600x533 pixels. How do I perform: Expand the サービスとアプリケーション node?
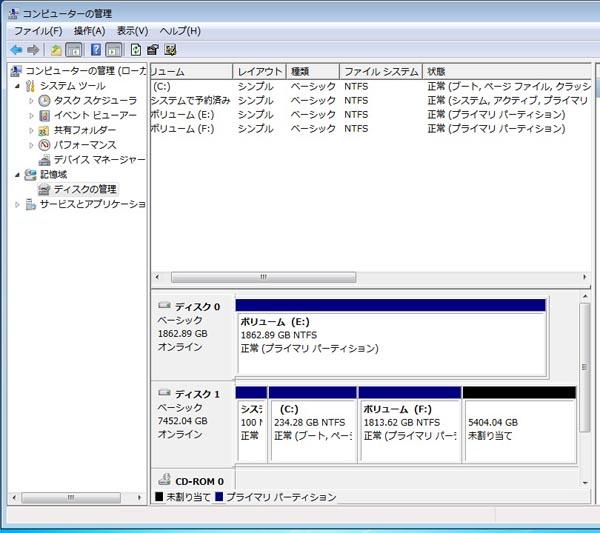17,204
